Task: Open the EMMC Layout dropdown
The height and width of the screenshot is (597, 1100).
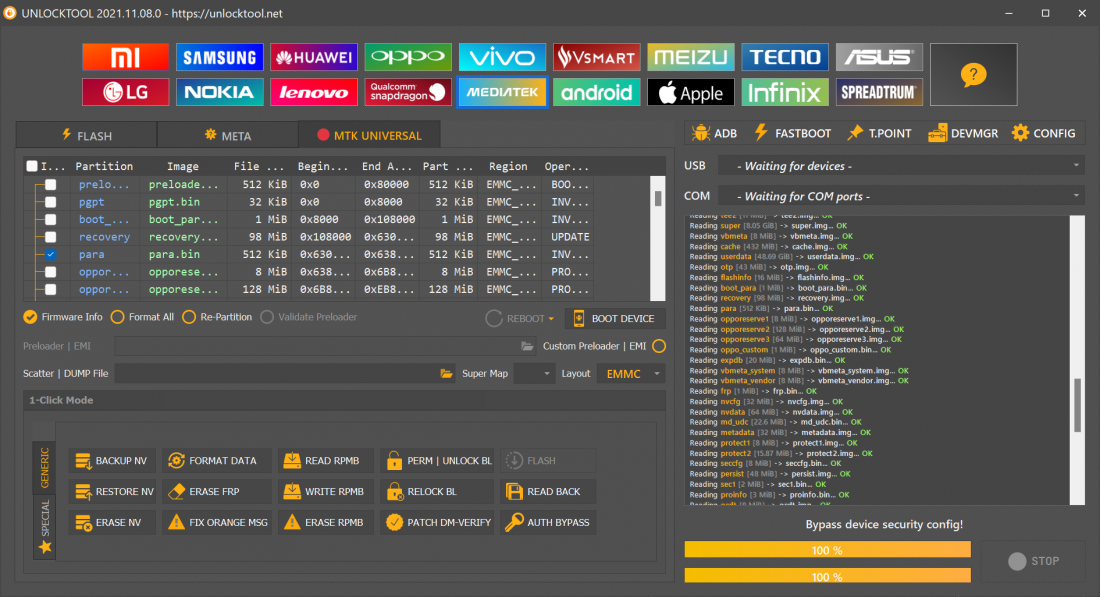Action: (631, 374)
